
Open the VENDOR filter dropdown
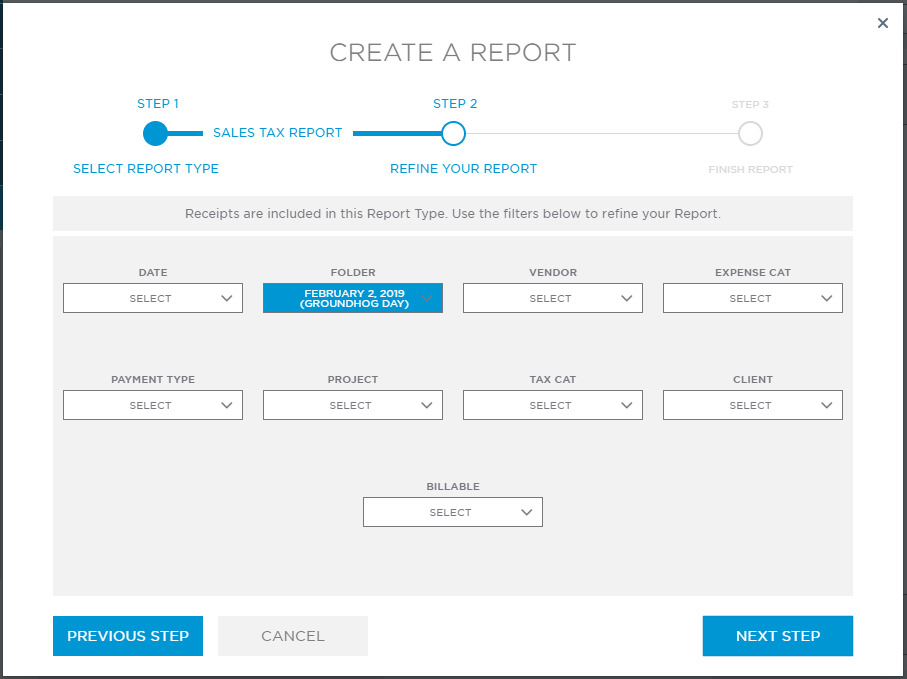[553, 298]
